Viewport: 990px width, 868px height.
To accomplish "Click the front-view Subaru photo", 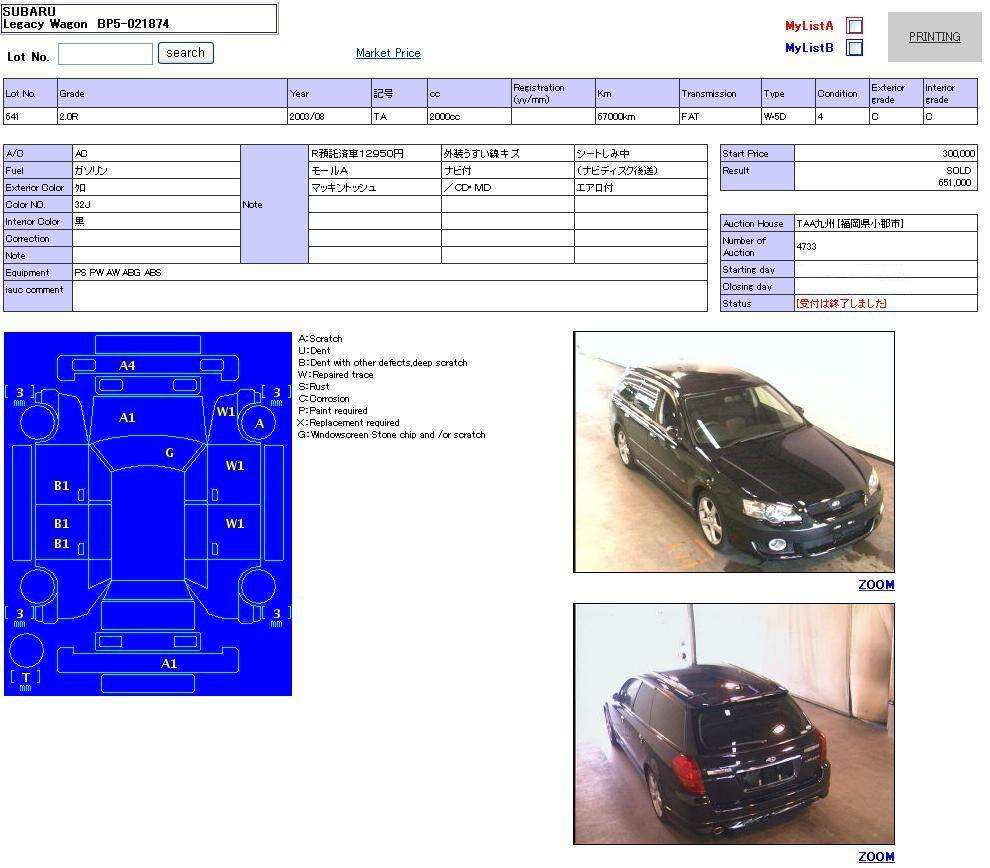I will (734, 452).
